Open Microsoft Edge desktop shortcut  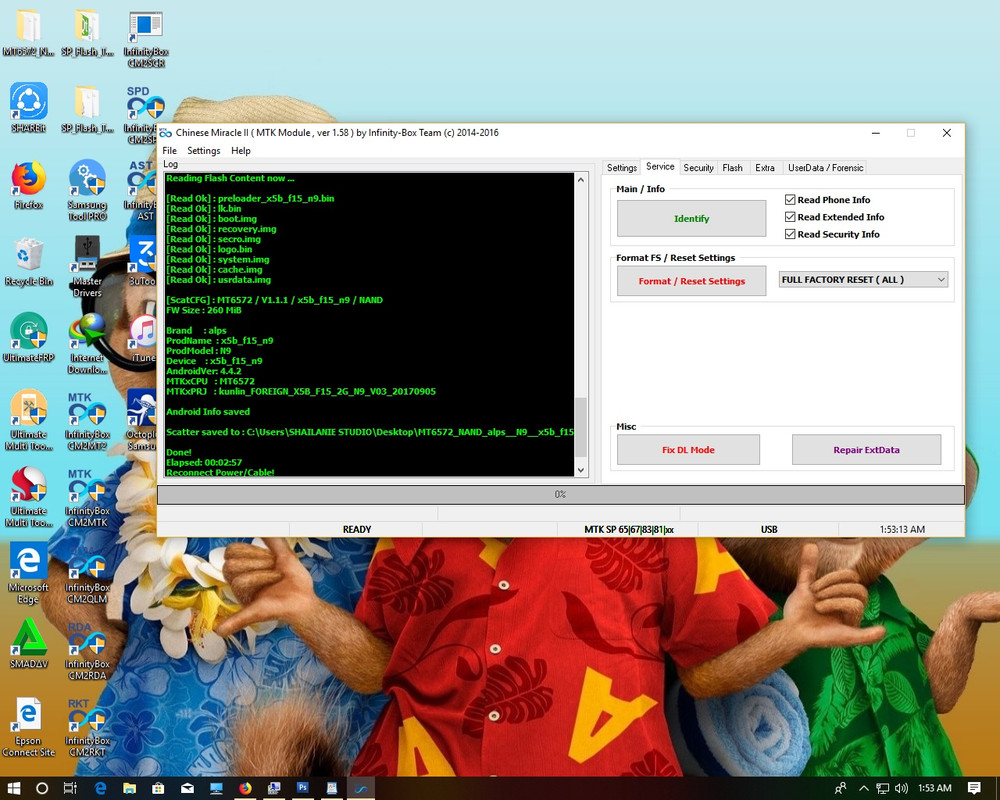click(x=29, y=573)
